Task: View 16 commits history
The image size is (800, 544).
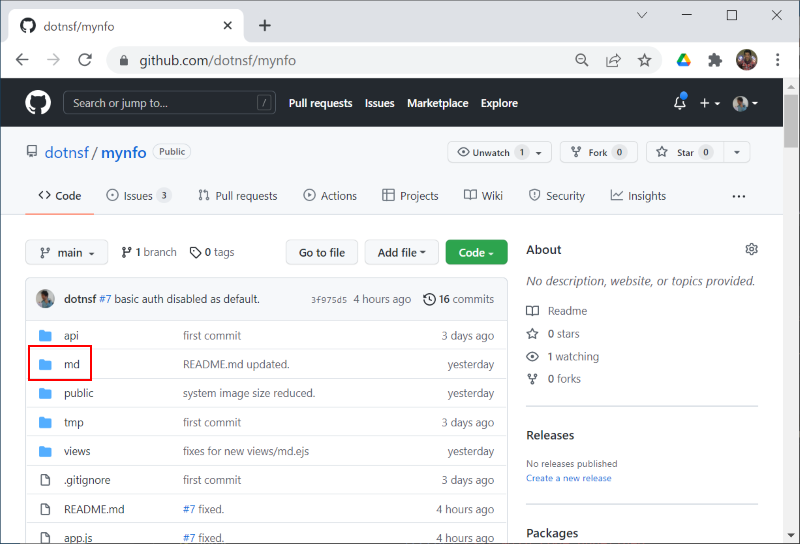Action: click(459, 299)
